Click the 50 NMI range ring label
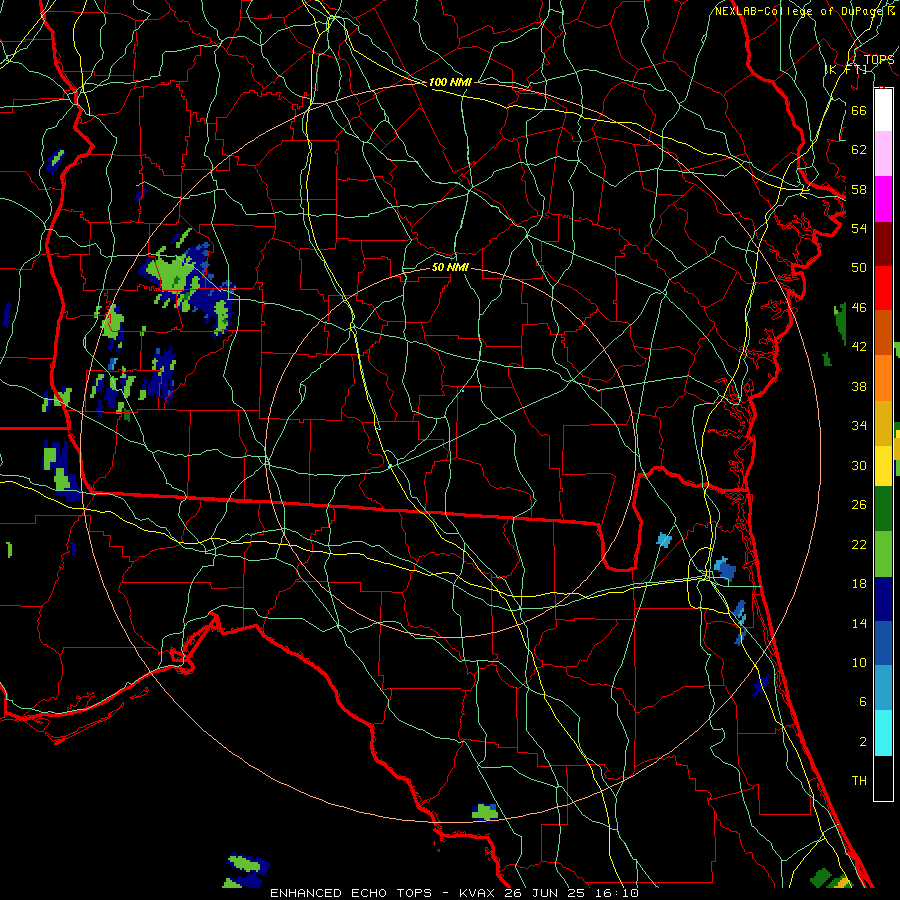 (x=450, y=267)
